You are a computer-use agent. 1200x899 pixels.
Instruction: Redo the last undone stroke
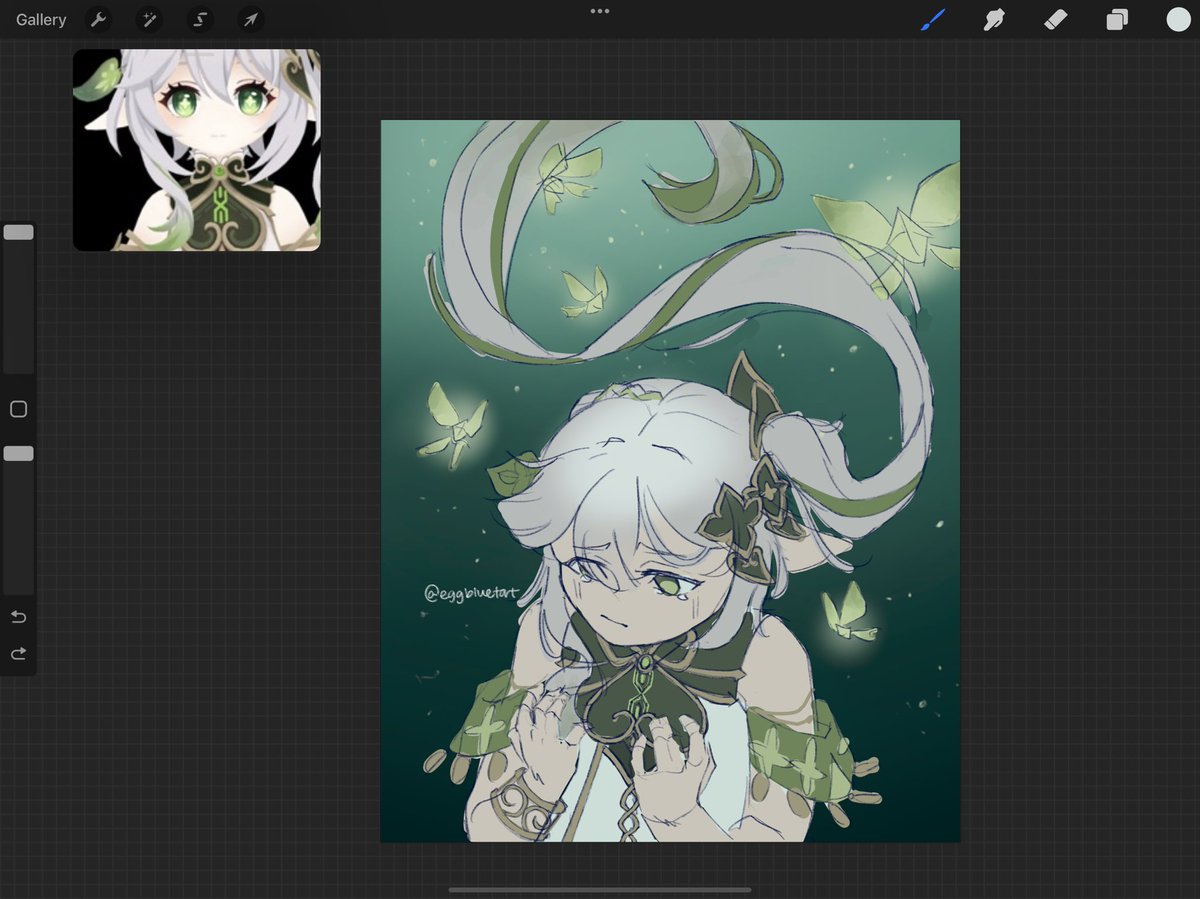click(x=18, y=653)
